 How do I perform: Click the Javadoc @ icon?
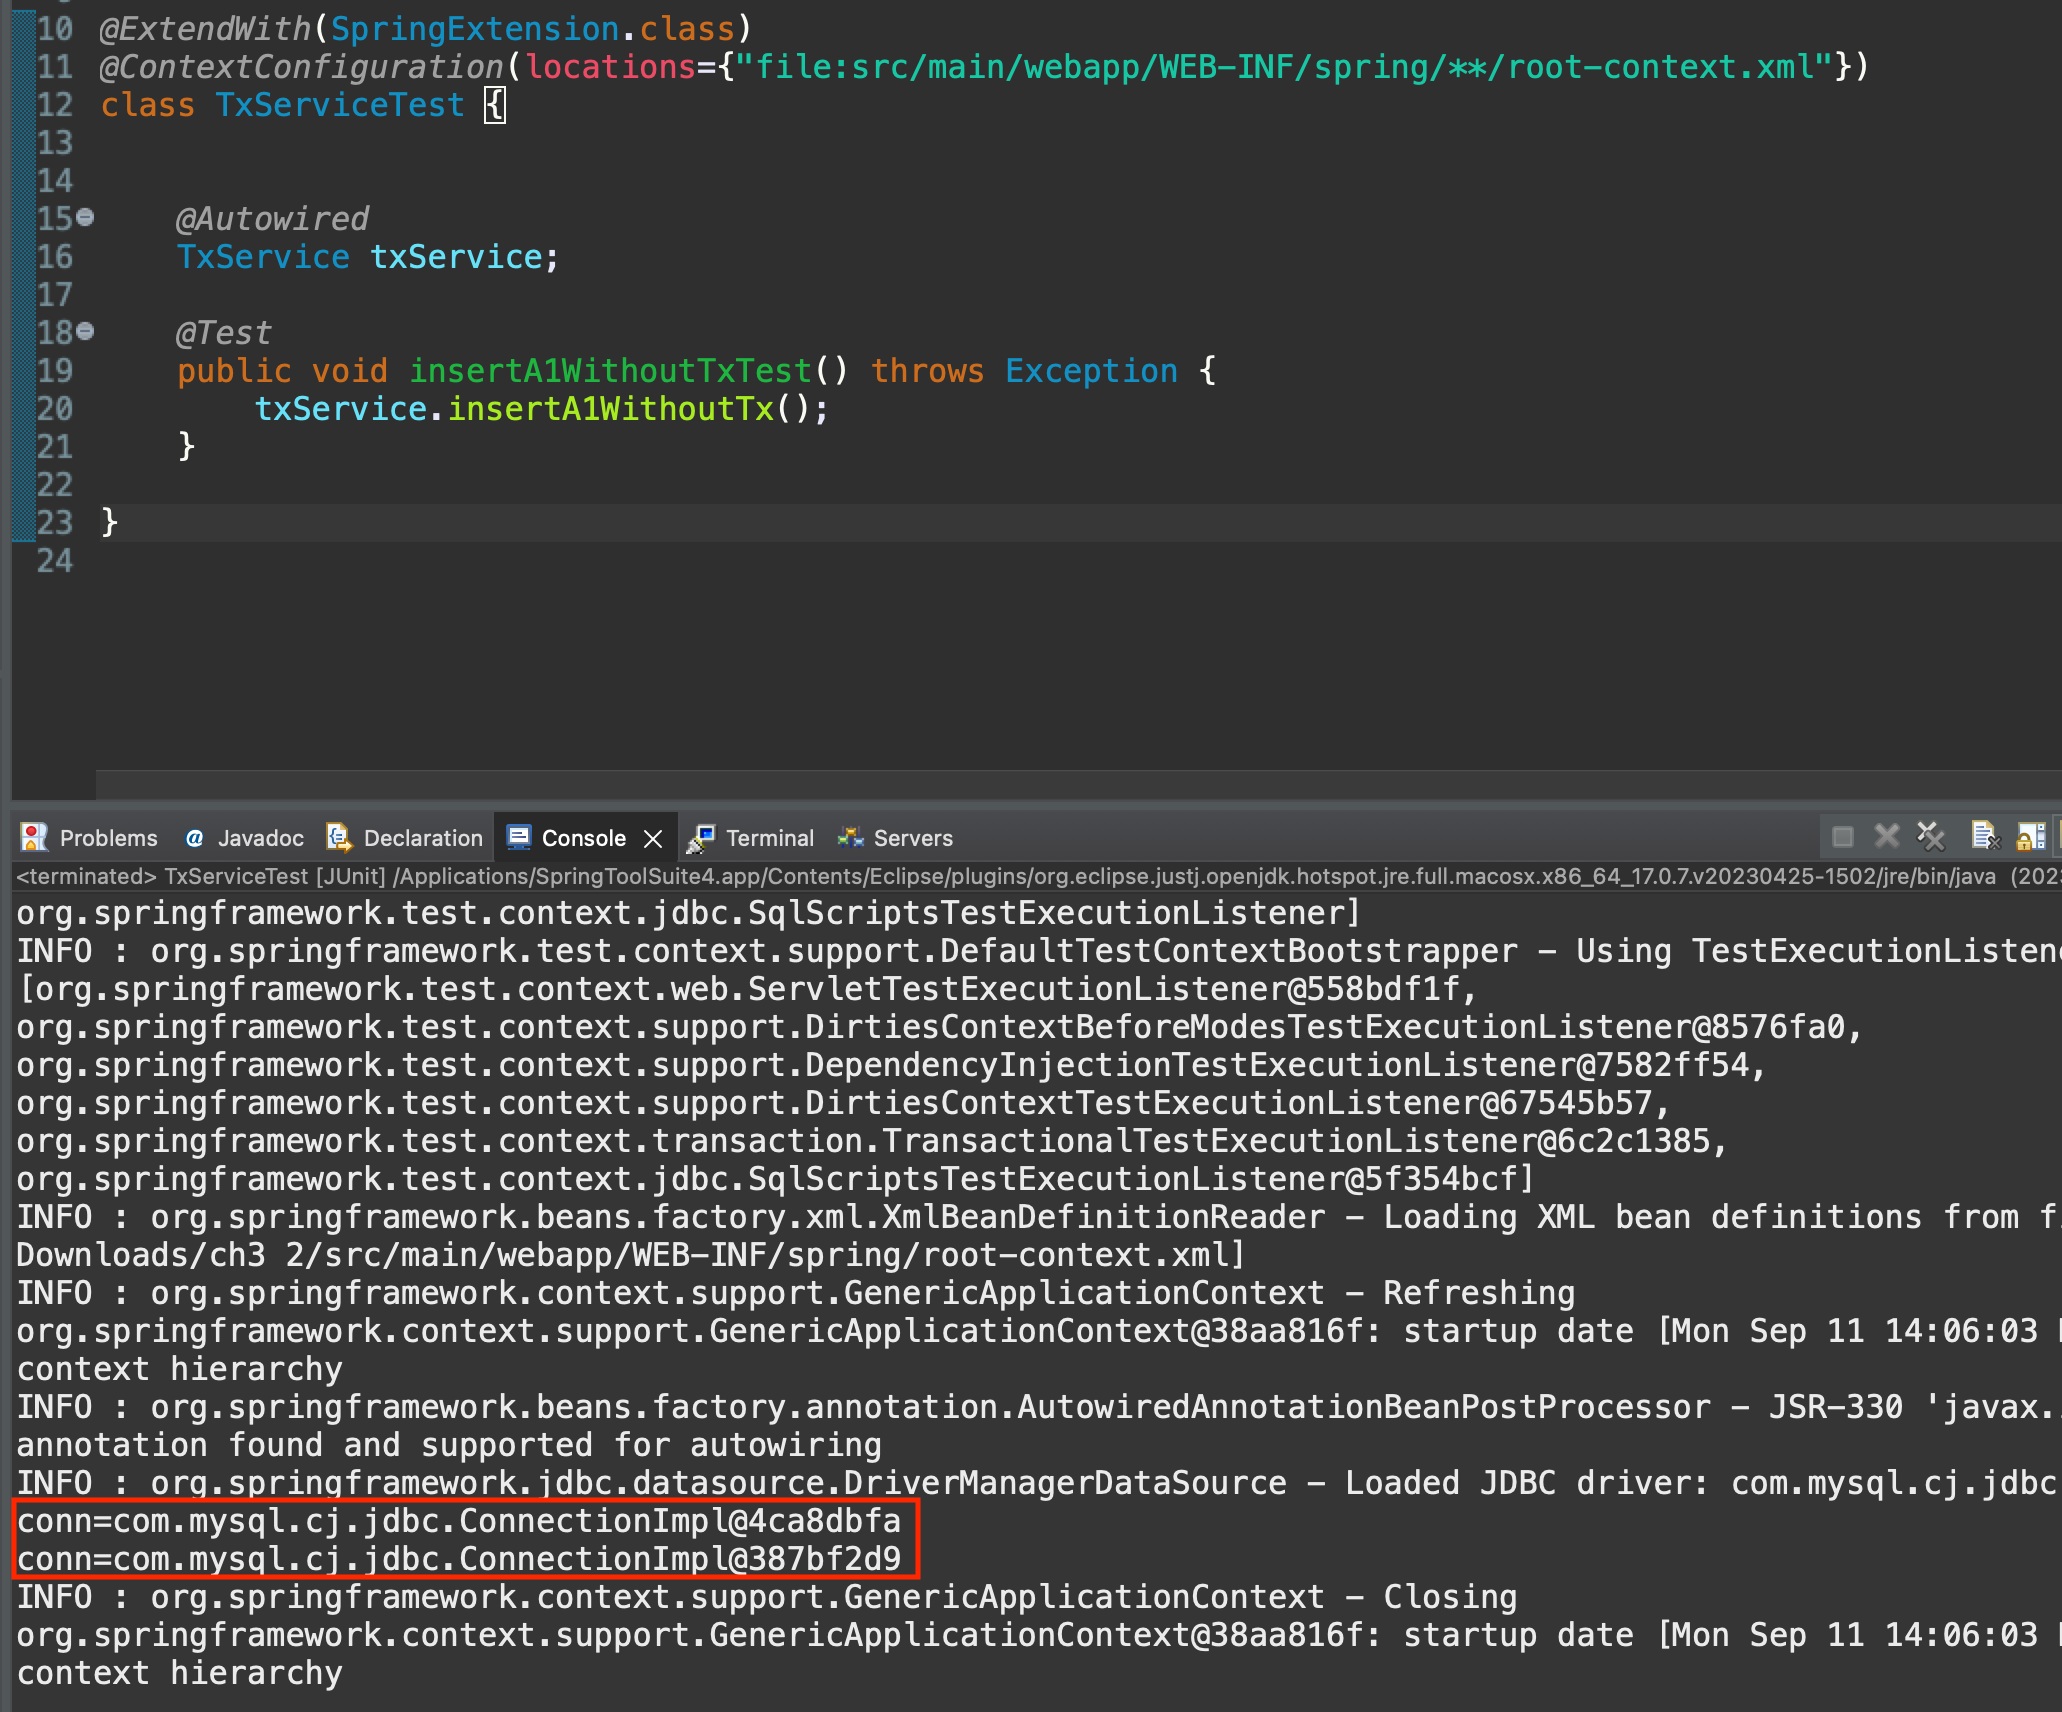pyautogui.click(x=195, y=838)
